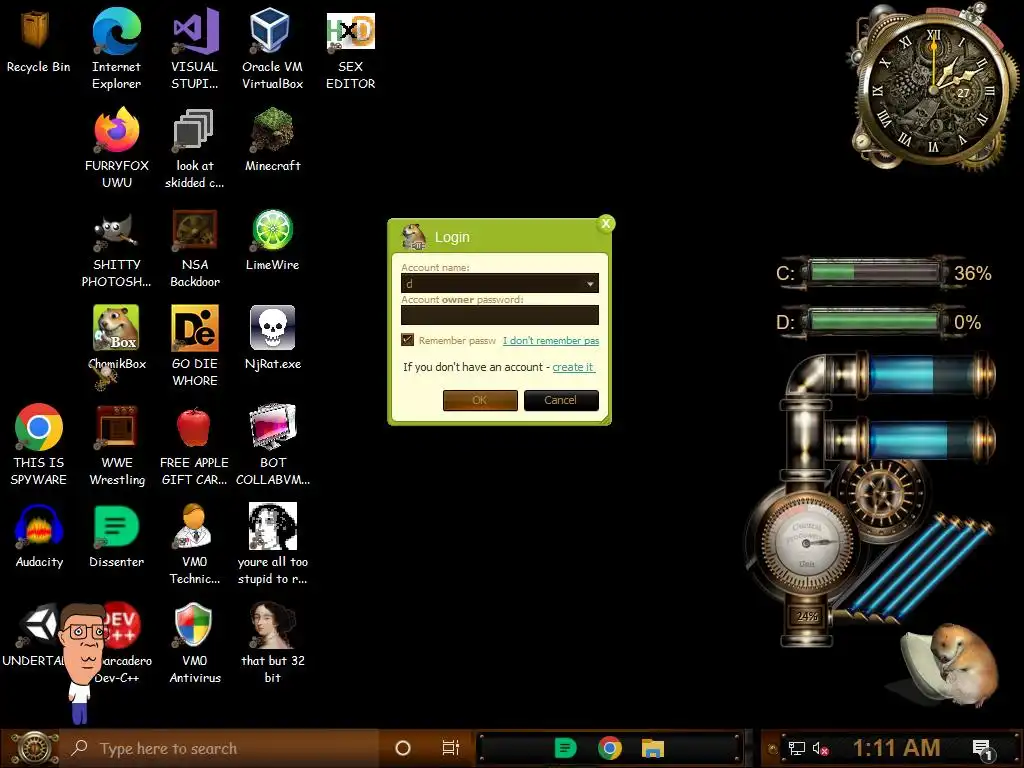Toggle the Remember password checkbox

click(408, 340)
